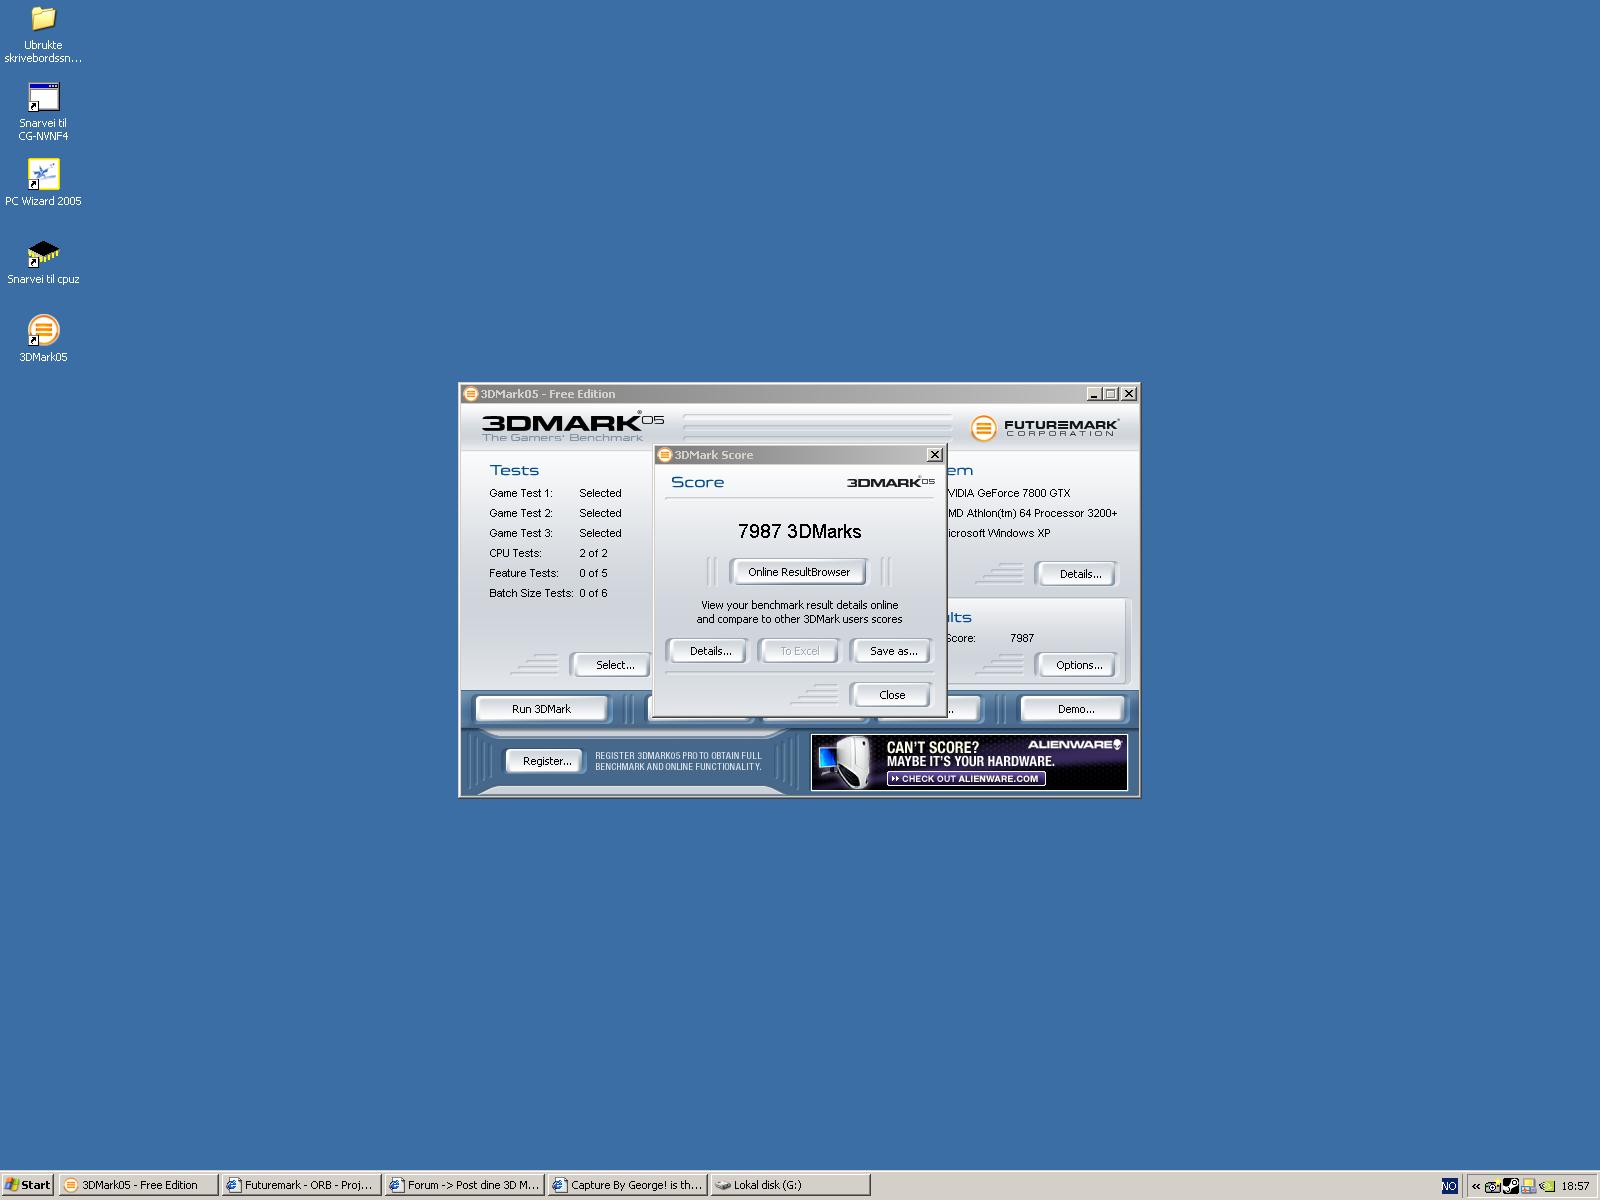The image size is (1600, 1200).
Task: Open Snarvei til CG-NVNF4 desktop shortcut
Action: 43,112
